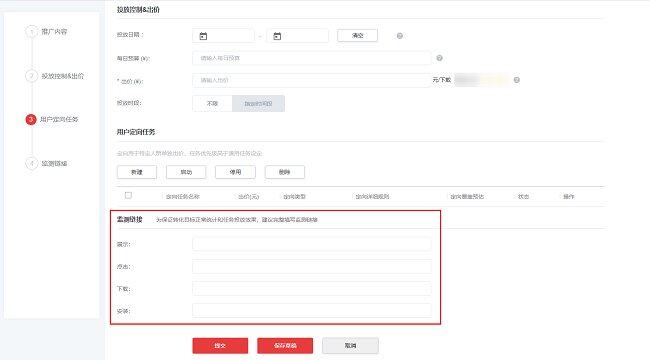Go to 监测链接 step in sidebar
Viewport: 650px width, 360px height.
[54, 163]
